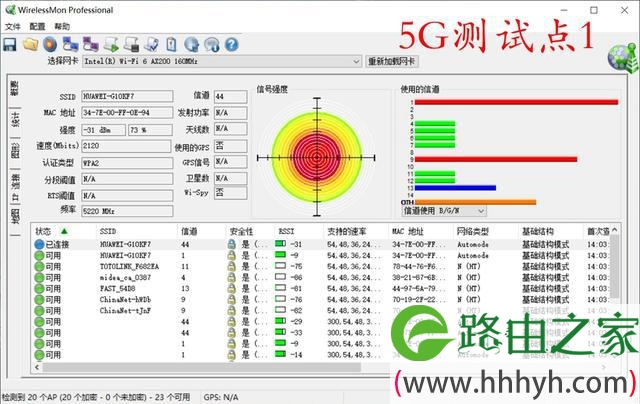Click the 速度 field showing 2120
Image resolution: width=640 pixels, height=404 pixels.
coord(126,146)
